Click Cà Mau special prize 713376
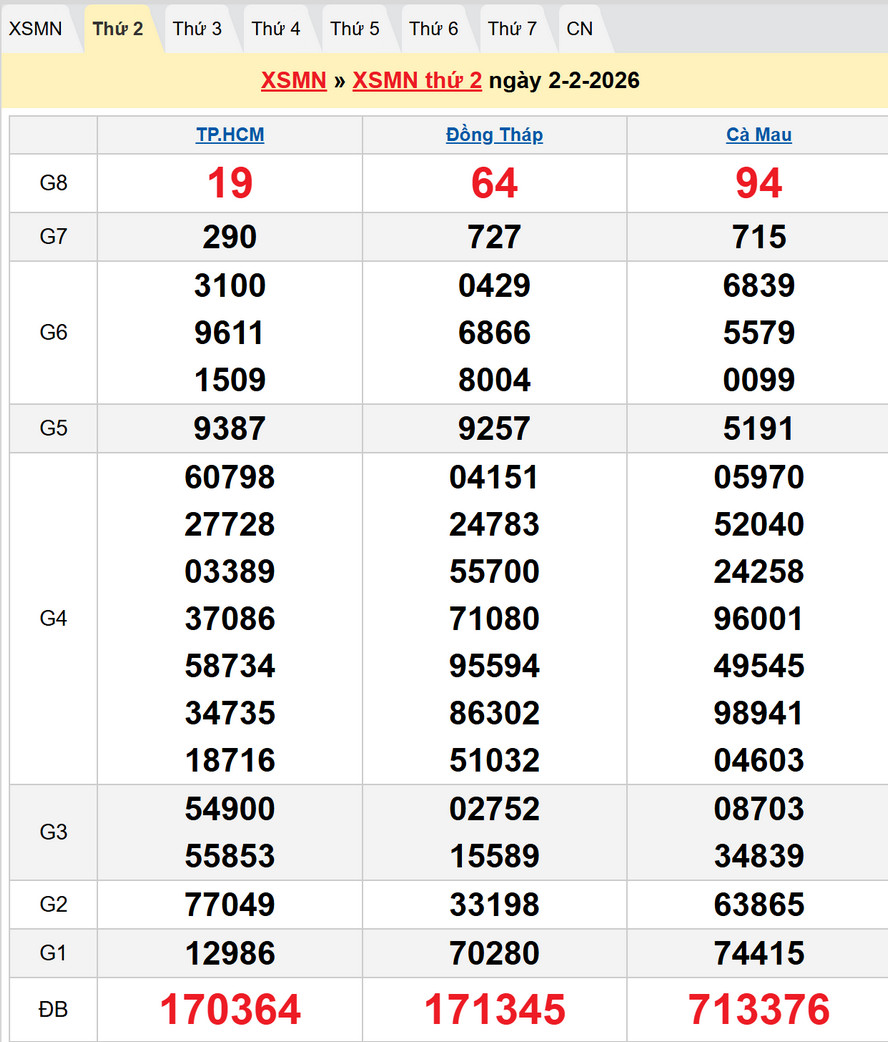888x1042 pixels. click(759, 1010)
